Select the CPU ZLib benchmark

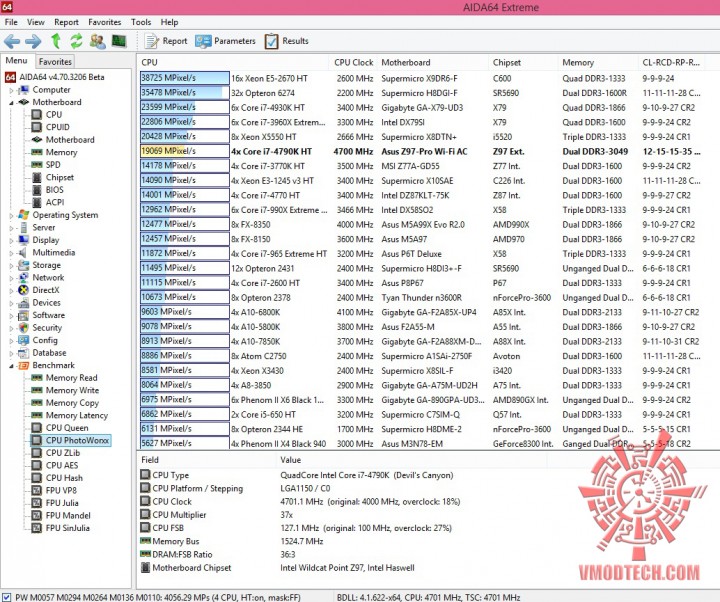click(x=62, y=453)
